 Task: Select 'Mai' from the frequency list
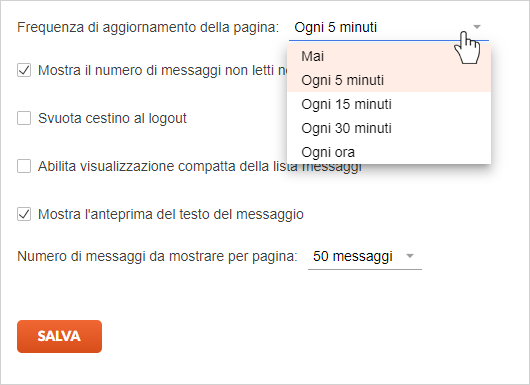389,56
